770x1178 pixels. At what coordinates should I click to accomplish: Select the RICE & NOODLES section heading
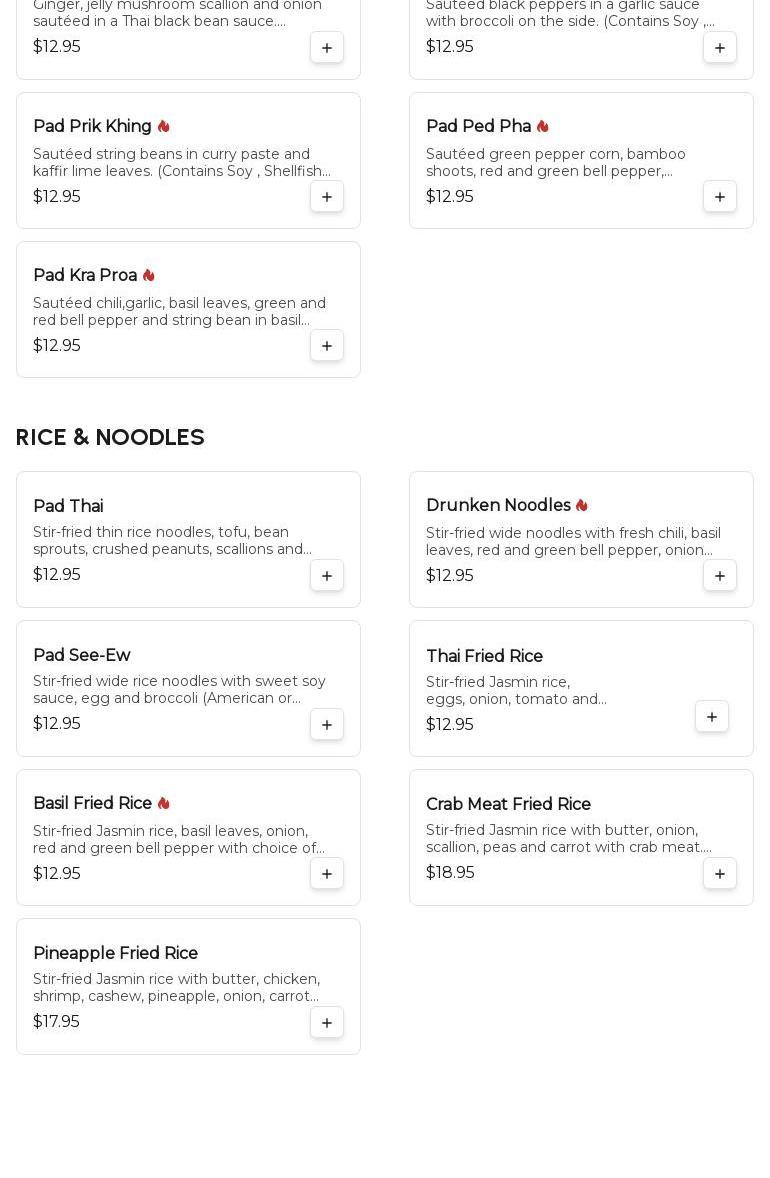(x=110, y=437)
